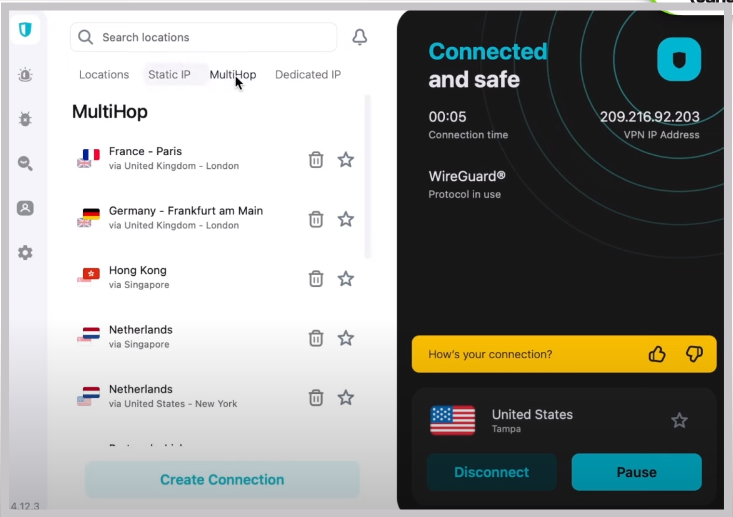This screenshot has width=733, height=517.
Task: Switch to the Static IP tab
Action: coord(169,75)
